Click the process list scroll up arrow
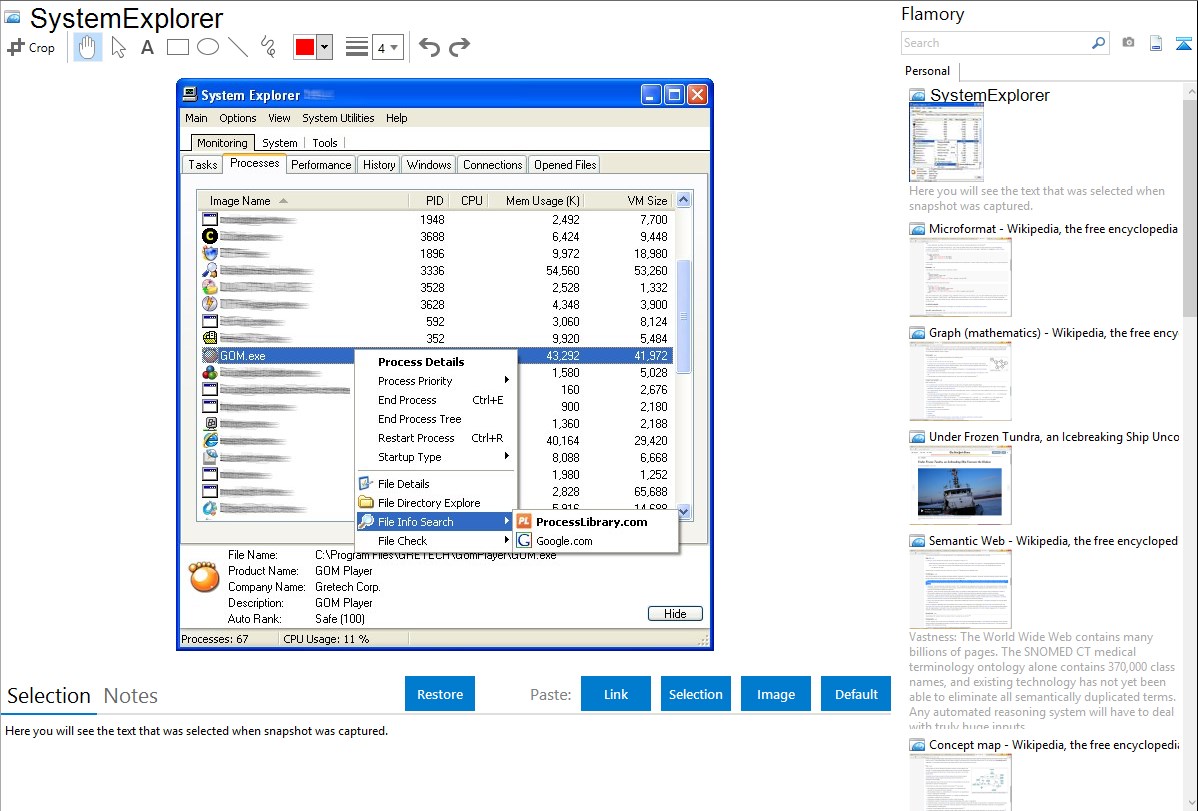The width and height of the screenshot is (1198, 811). point(684,200)
